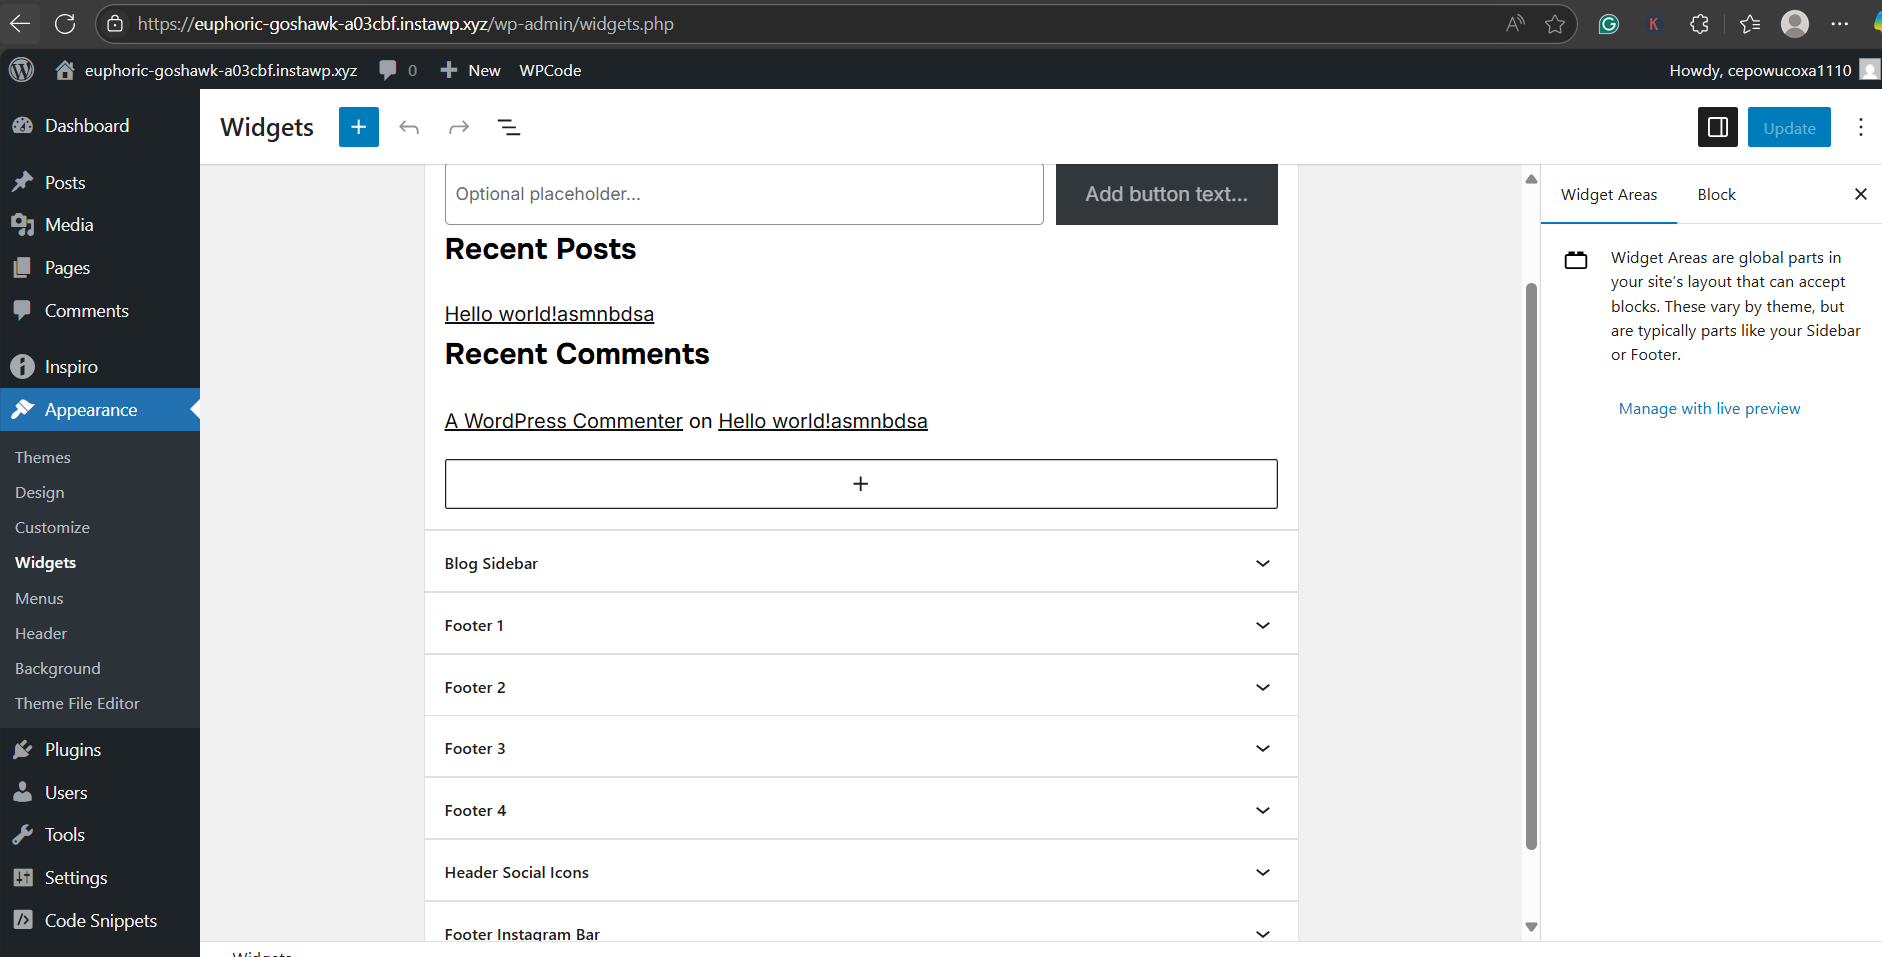This screenshot has height=957, width=1882.
Task: Open the browser favorites list icon
Action: pyautogui.click(x=1749, y=24)
